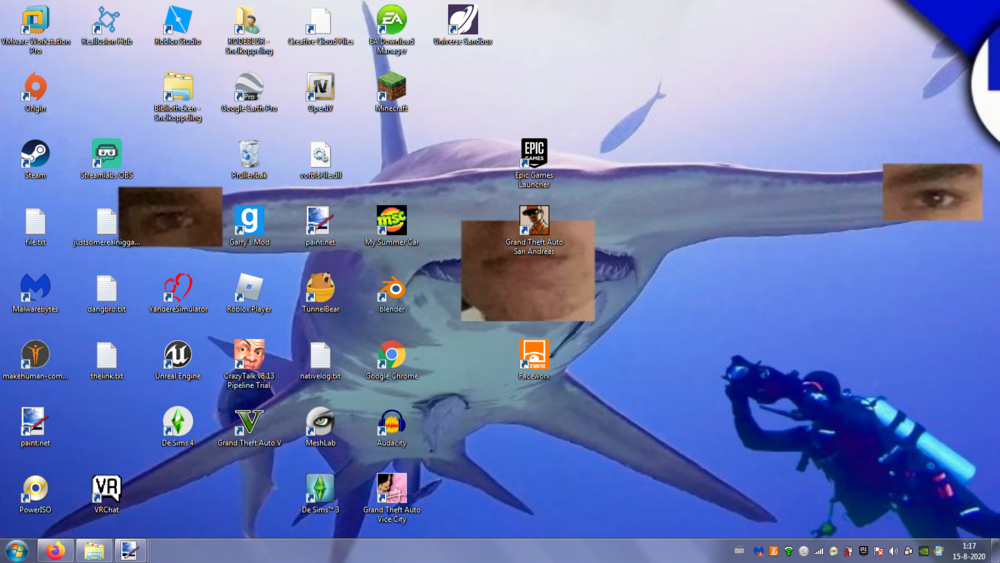Click Malwarebytes tray icon
Screen dimensions: 1000x563
tap(758, 551)
